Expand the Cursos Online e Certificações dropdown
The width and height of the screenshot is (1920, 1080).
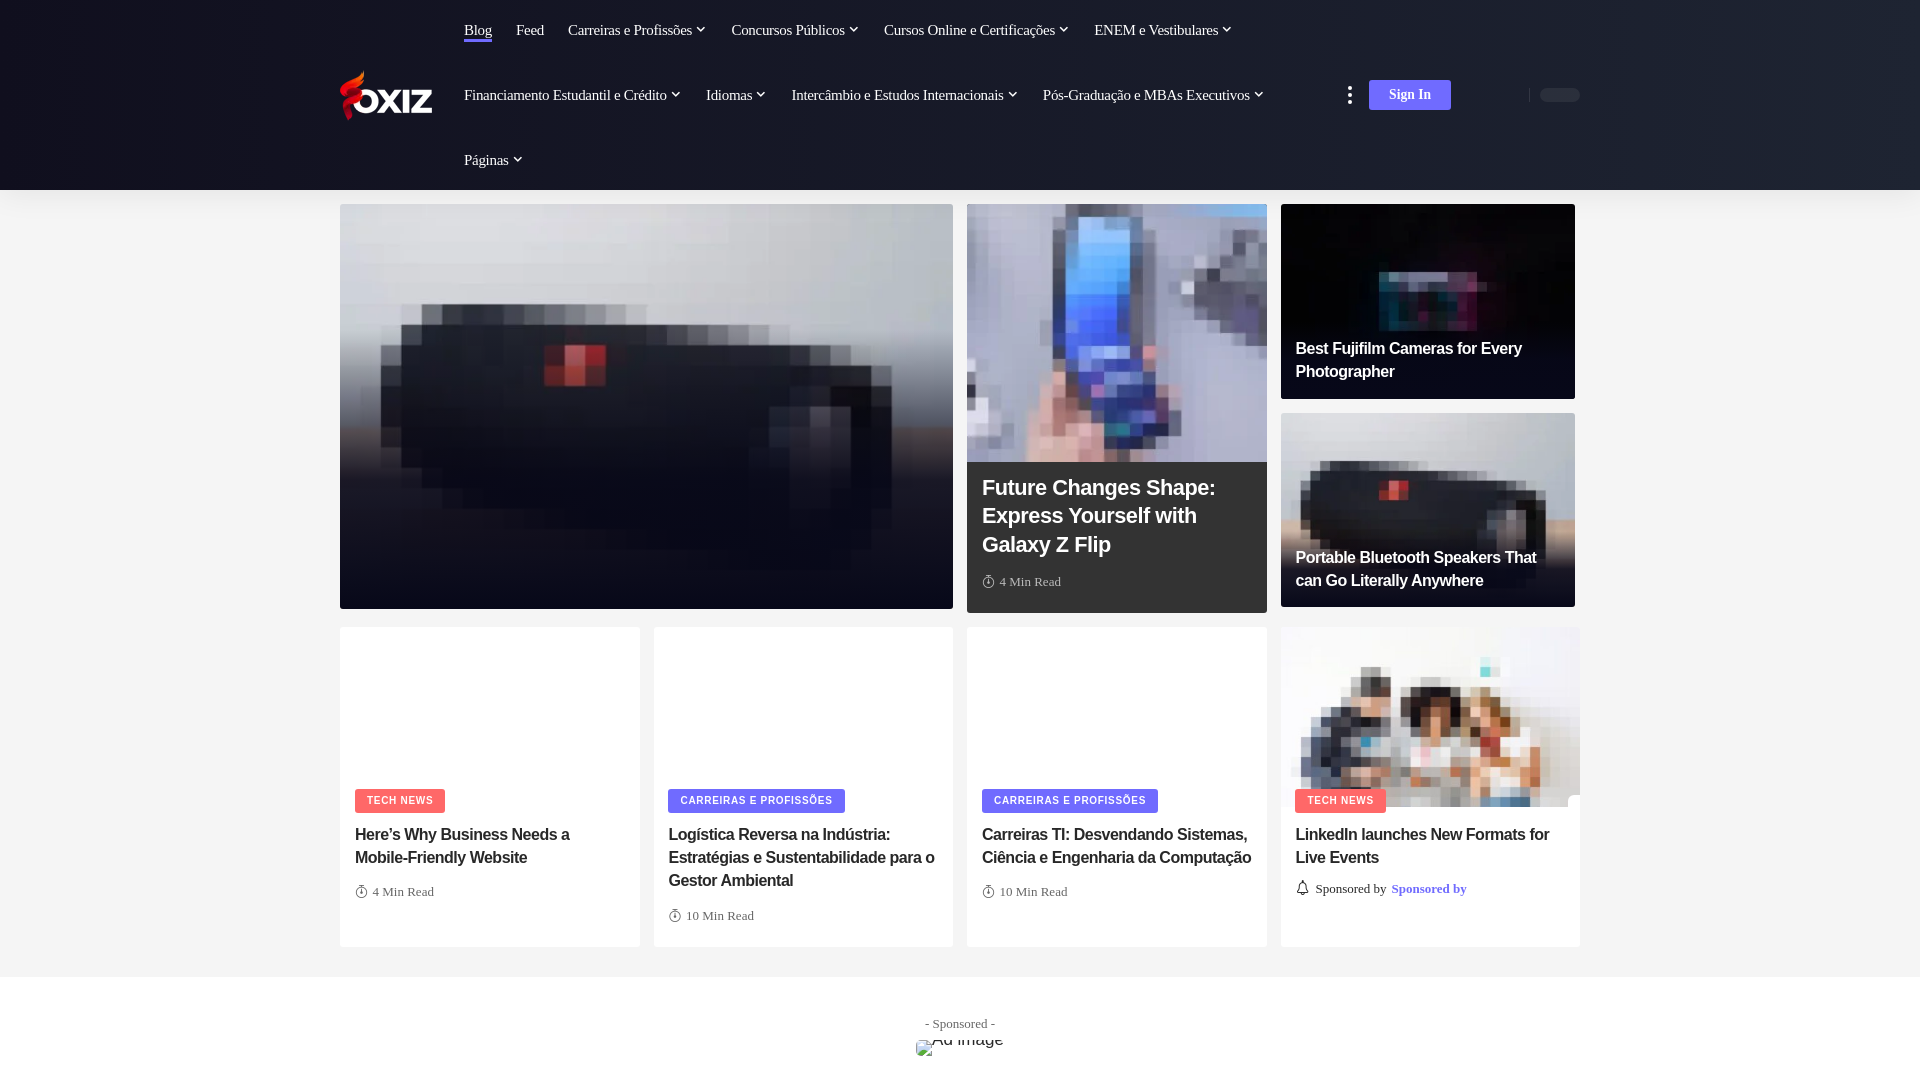(x=976, y=30)
